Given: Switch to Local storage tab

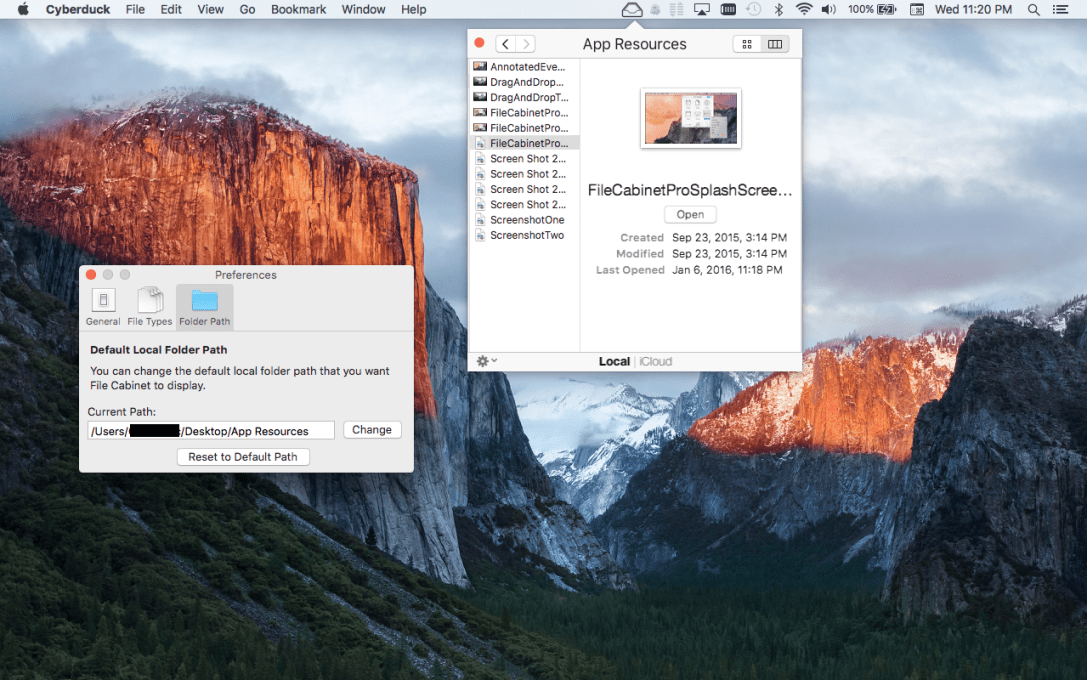Looking at the screenshot, I should (x=614, y=361).
